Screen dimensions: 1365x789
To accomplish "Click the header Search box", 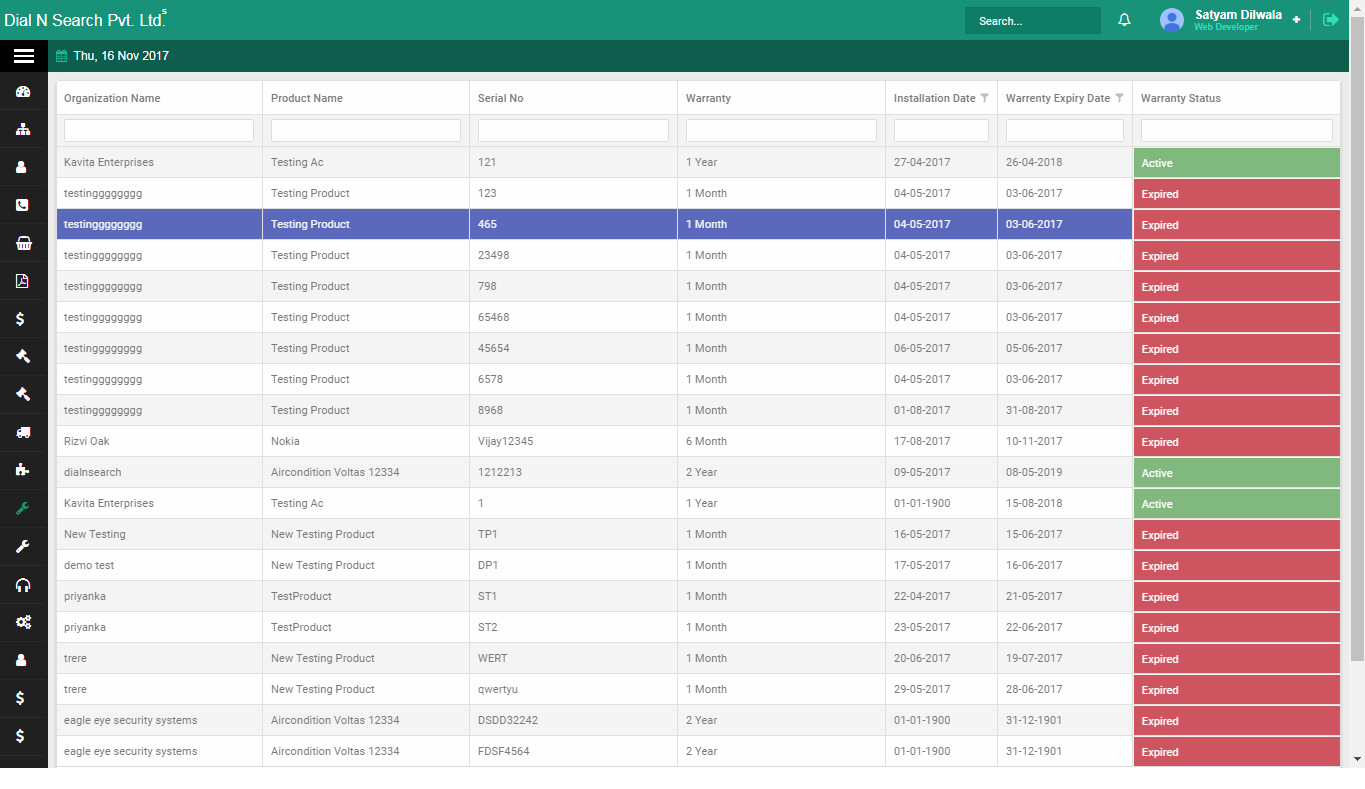I will (x=1033, y=21).
